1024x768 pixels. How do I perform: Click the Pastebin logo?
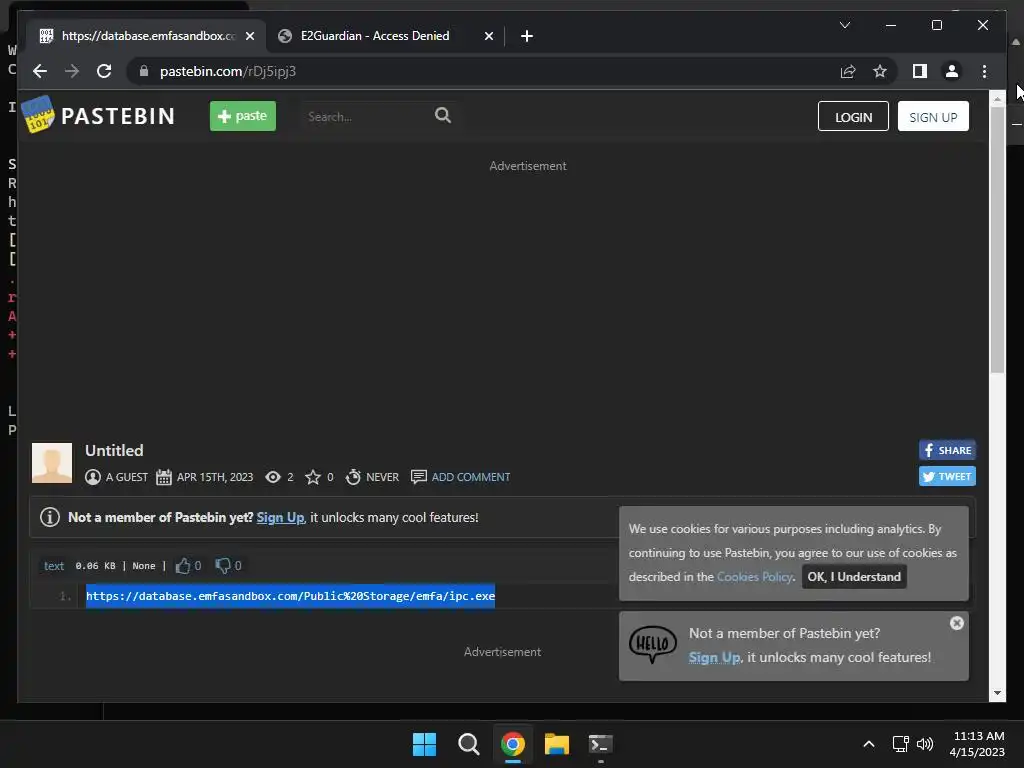point(99,116)
